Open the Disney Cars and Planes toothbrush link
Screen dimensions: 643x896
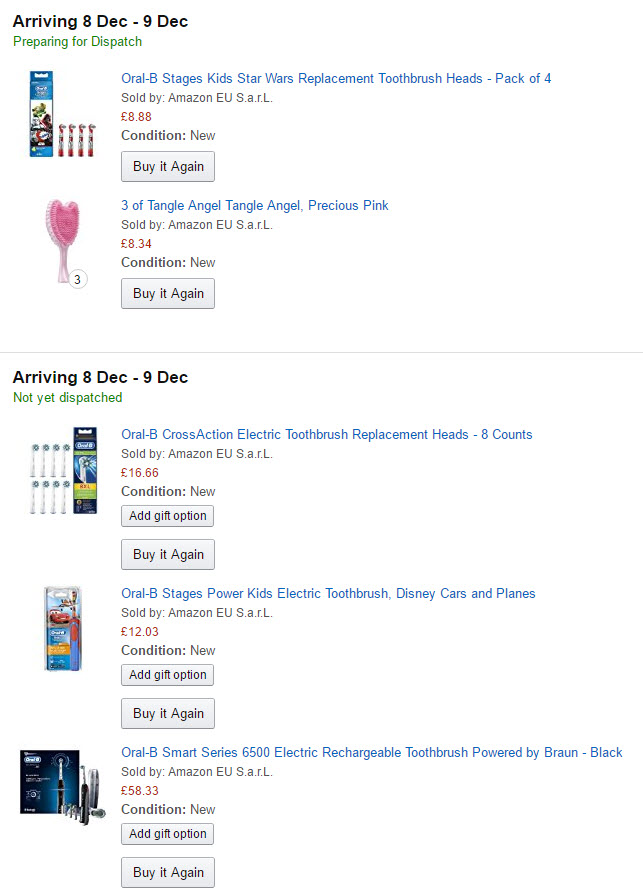328,593
